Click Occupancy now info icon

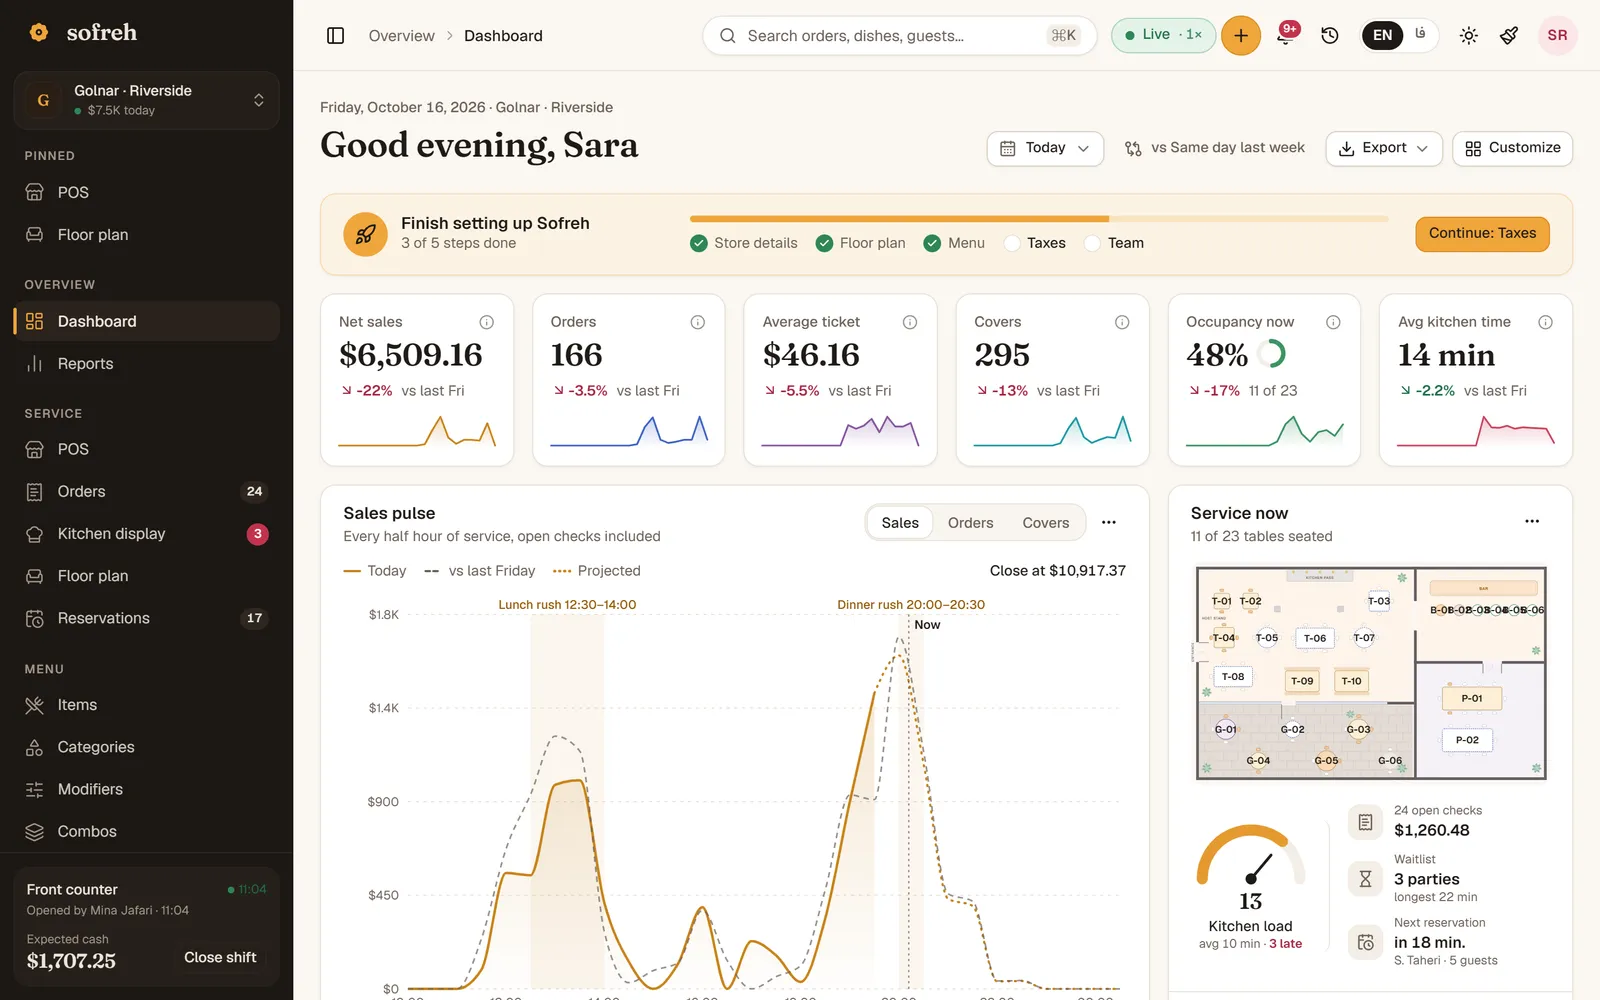1333,322
